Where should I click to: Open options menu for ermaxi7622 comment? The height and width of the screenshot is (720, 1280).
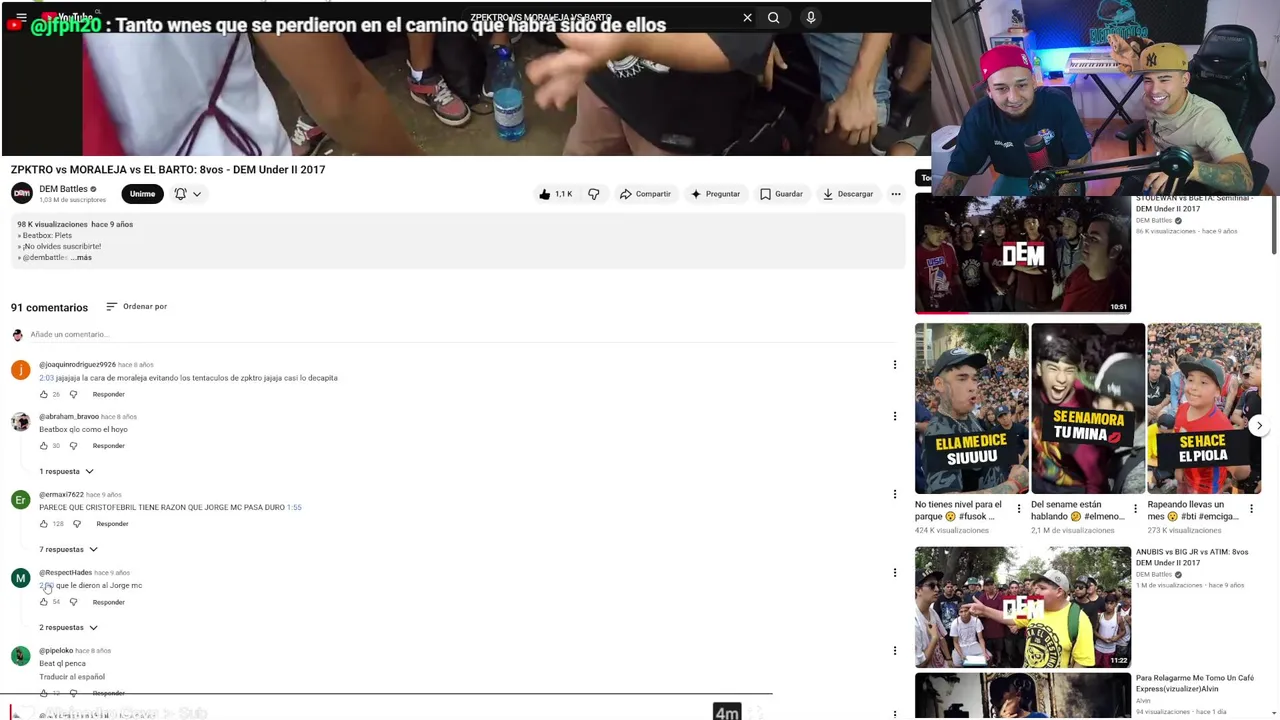[895, 494]
